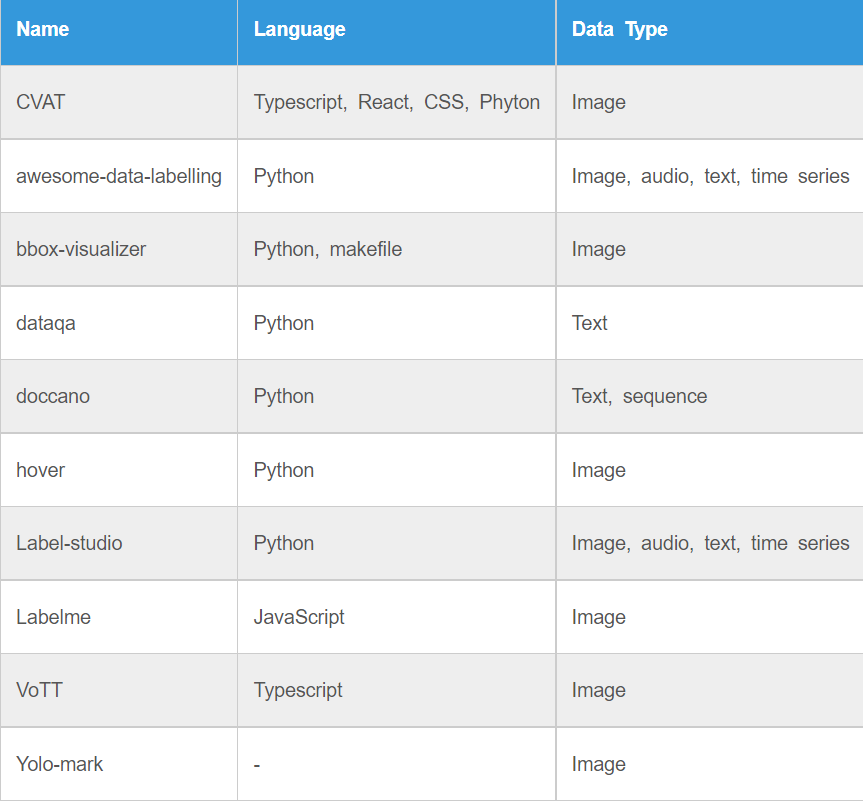The height and width of the screenshot is (802, 863).
Task: Click Label-studio's Image, audio, text, time series cell
Action: (x=712, y=543)
